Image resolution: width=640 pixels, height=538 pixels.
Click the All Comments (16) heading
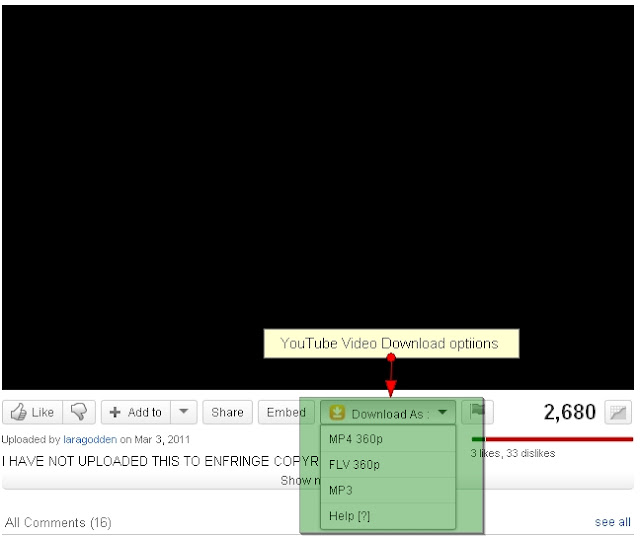(x=58, y=522)
